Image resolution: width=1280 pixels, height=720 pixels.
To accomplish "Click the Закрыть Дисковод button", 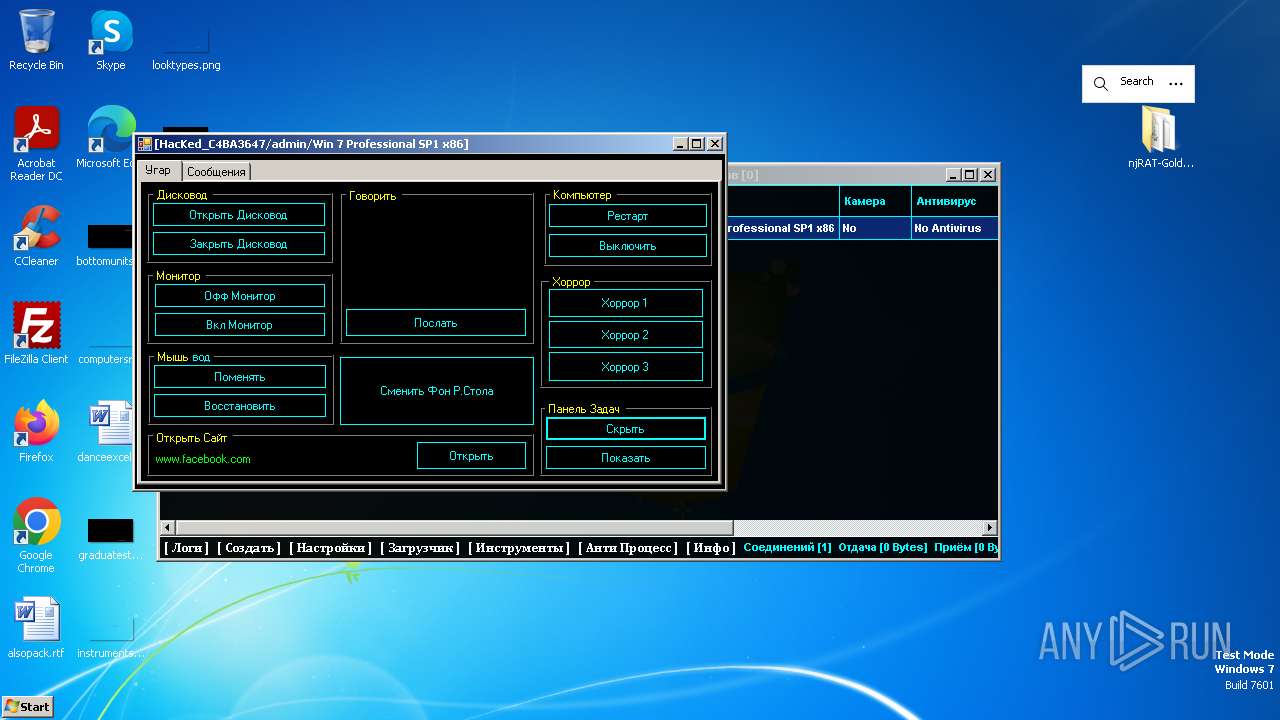I will coord(238,244).
